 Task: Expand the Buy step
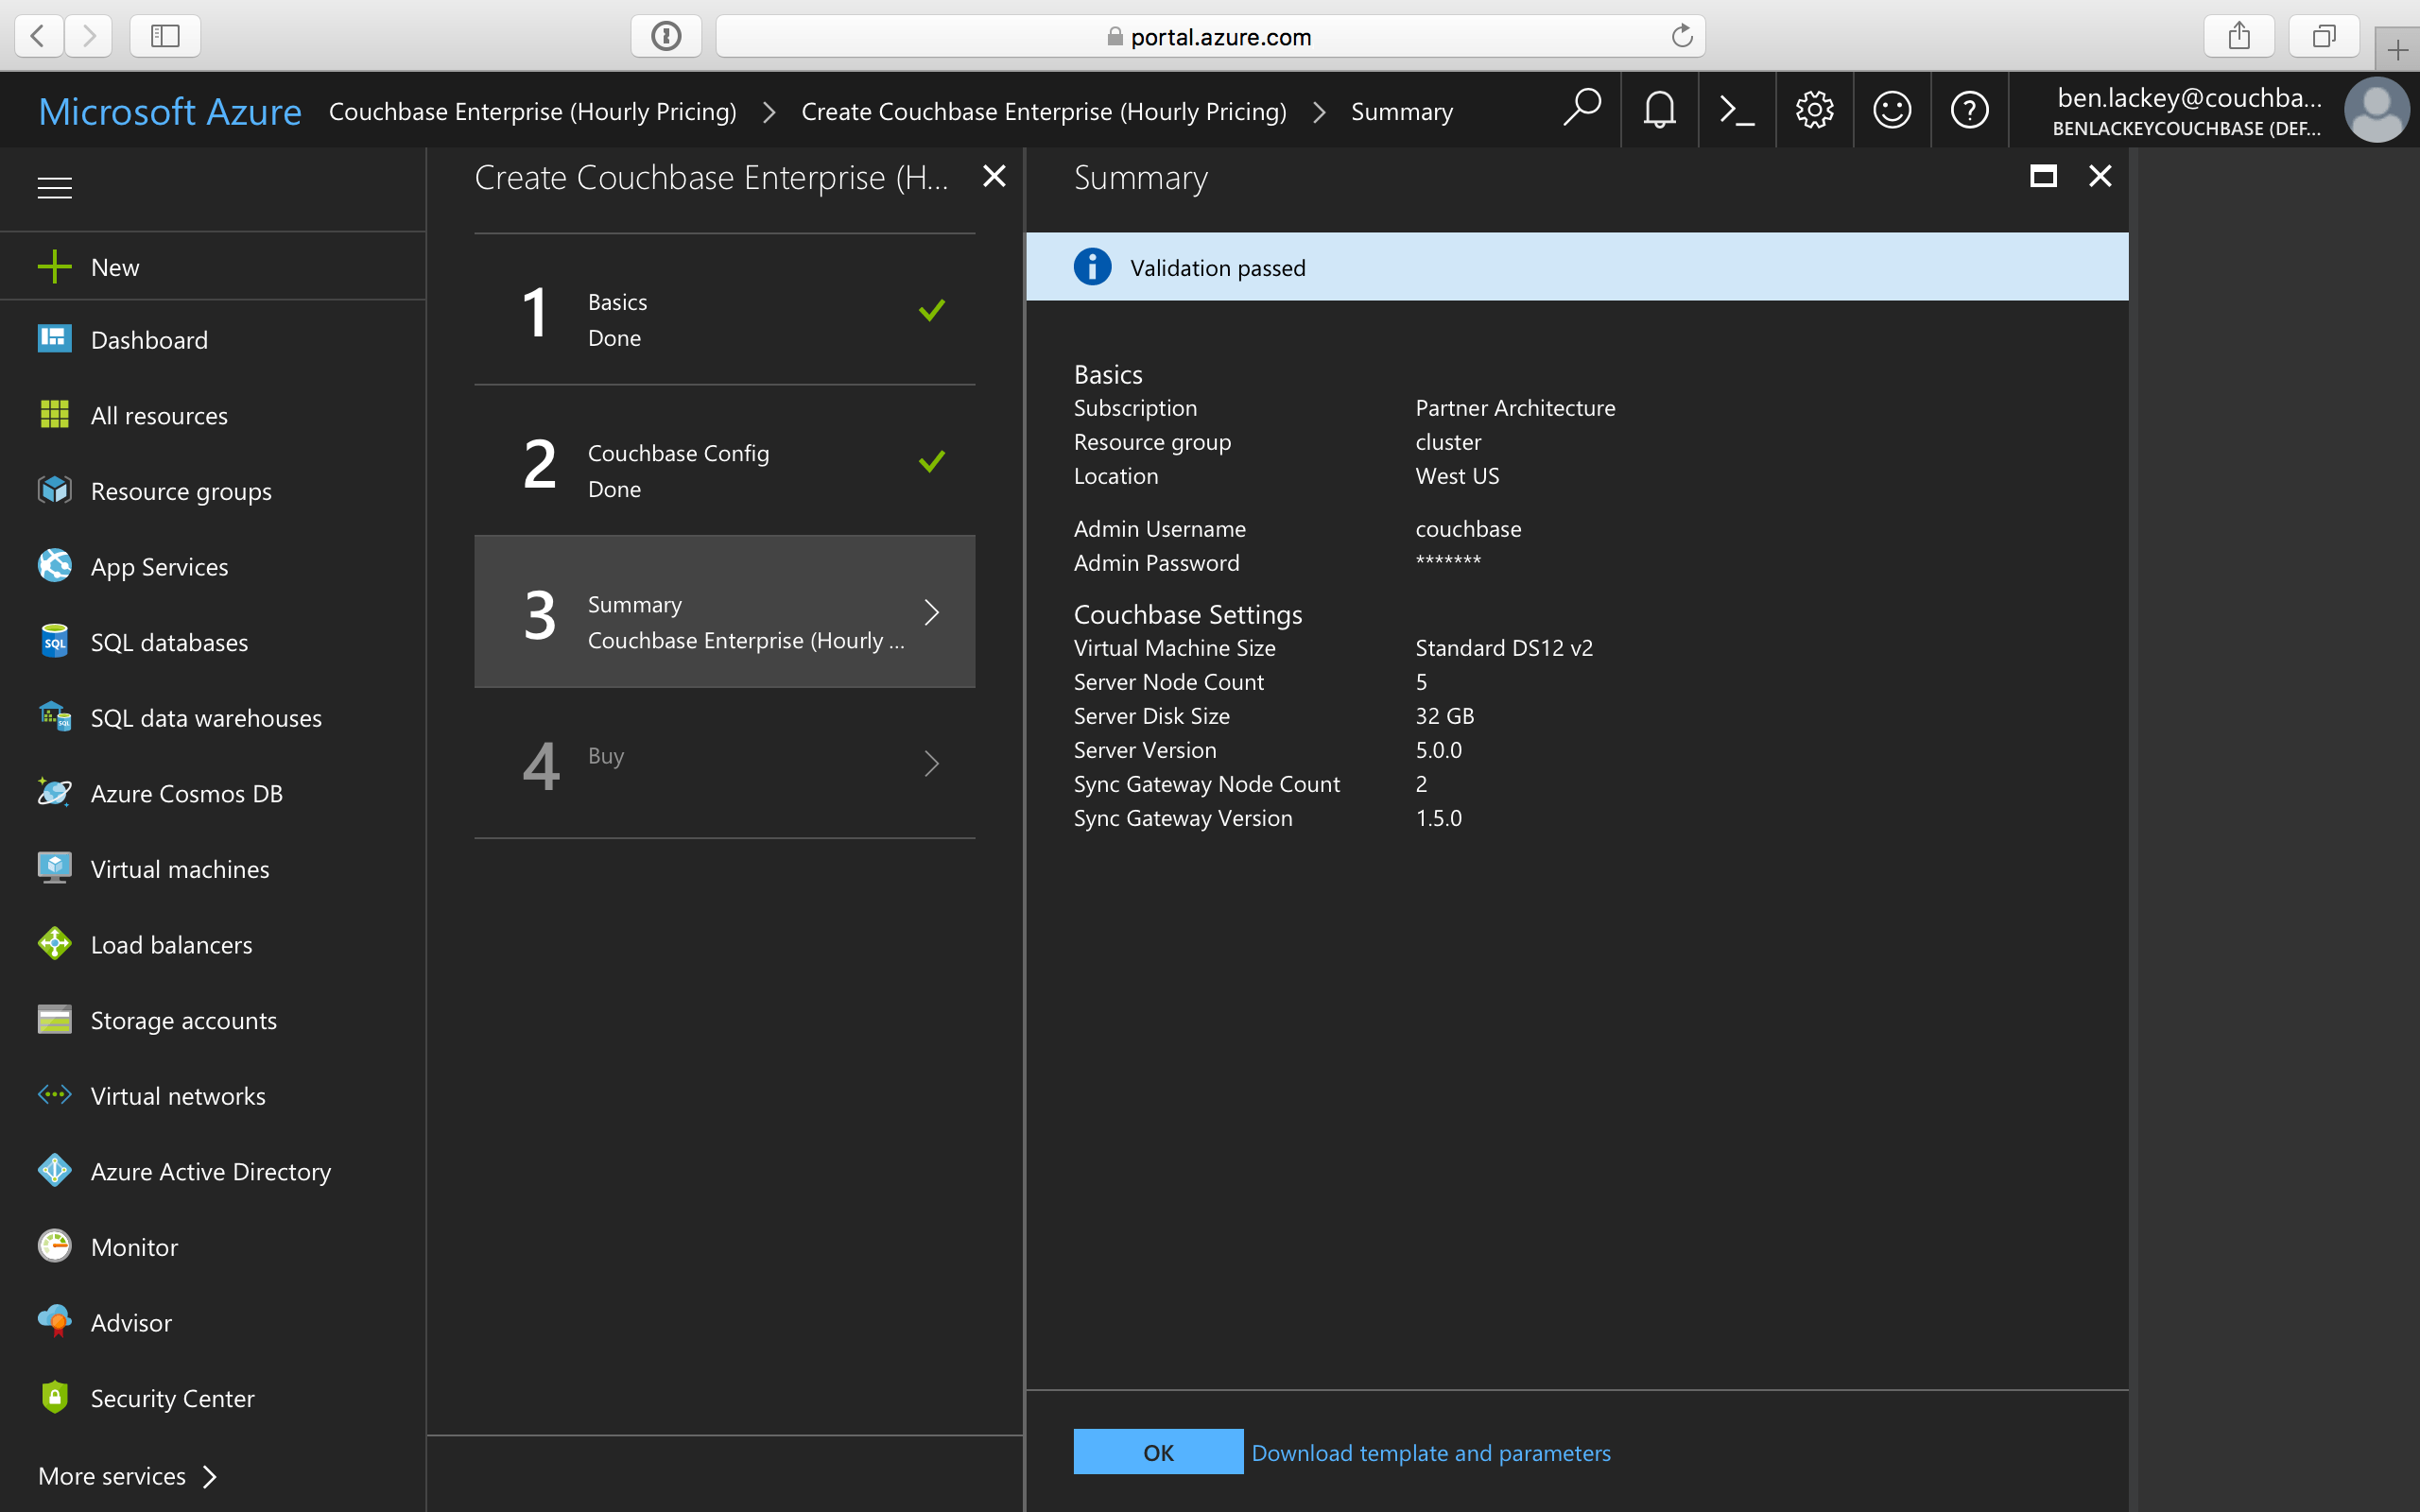pyautogui.click(x=724, y=763)
